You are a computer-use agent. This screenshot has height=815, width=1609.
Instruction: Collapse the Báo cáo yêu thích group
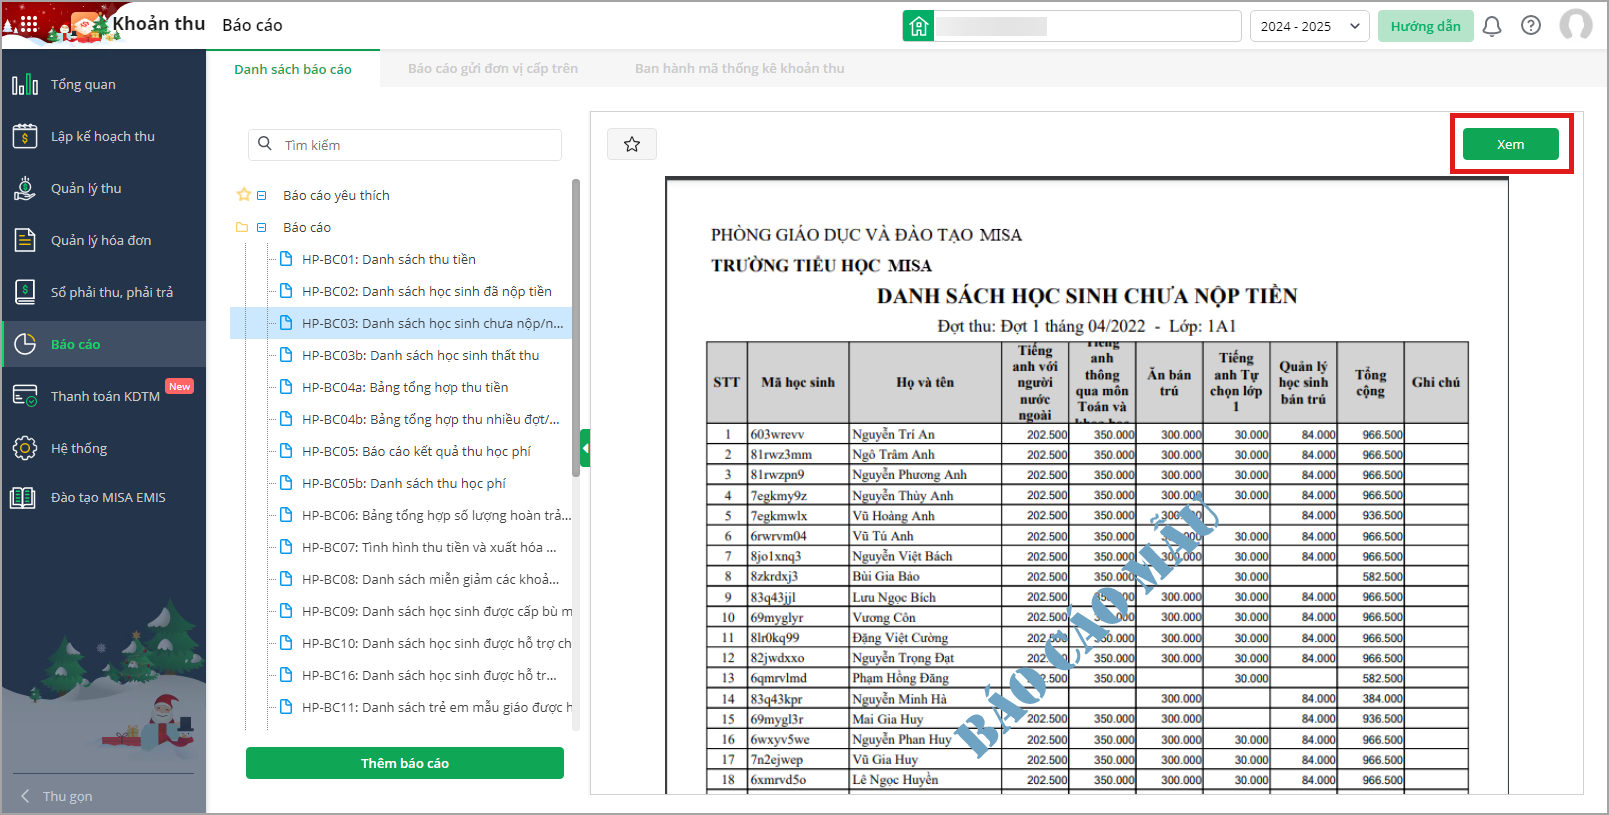[262, 195]
